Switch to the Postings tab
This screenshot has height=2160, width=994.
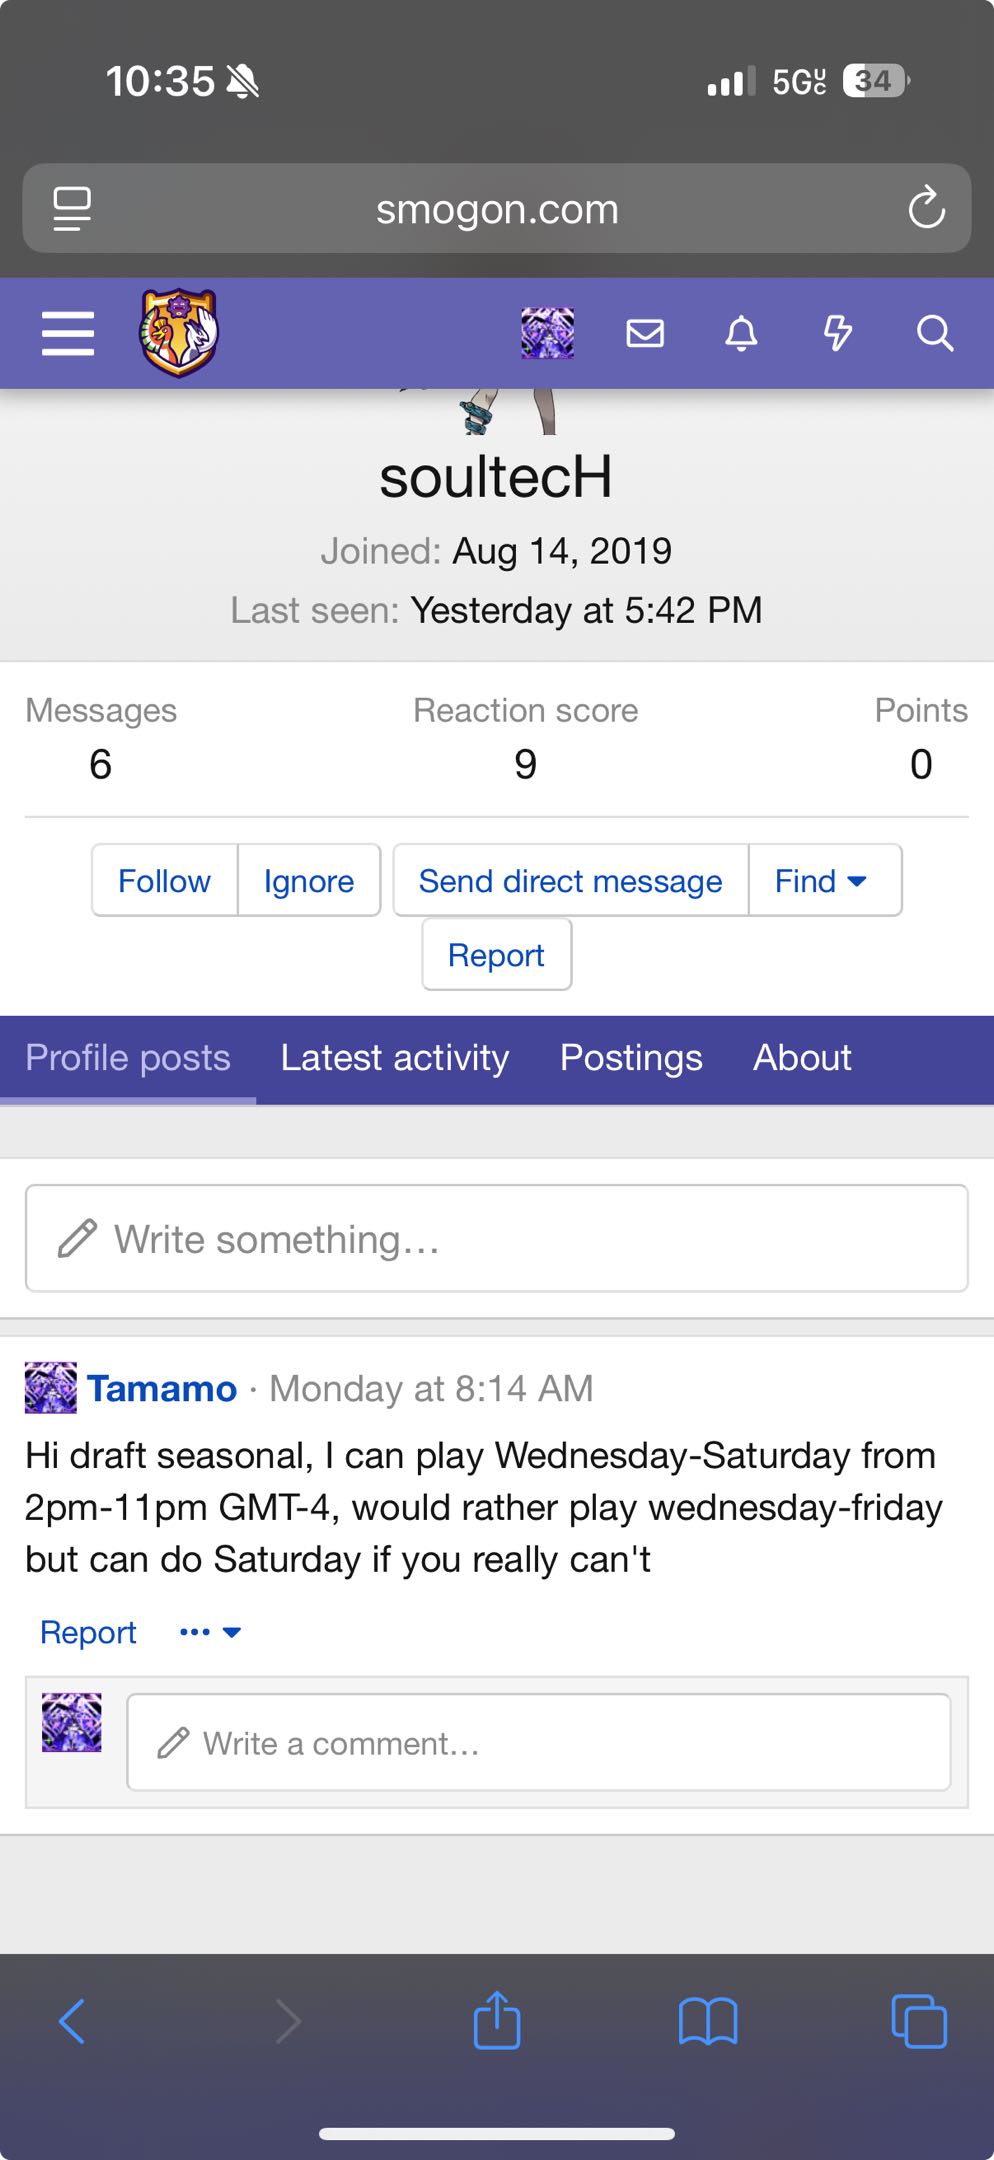(631, 1058)
